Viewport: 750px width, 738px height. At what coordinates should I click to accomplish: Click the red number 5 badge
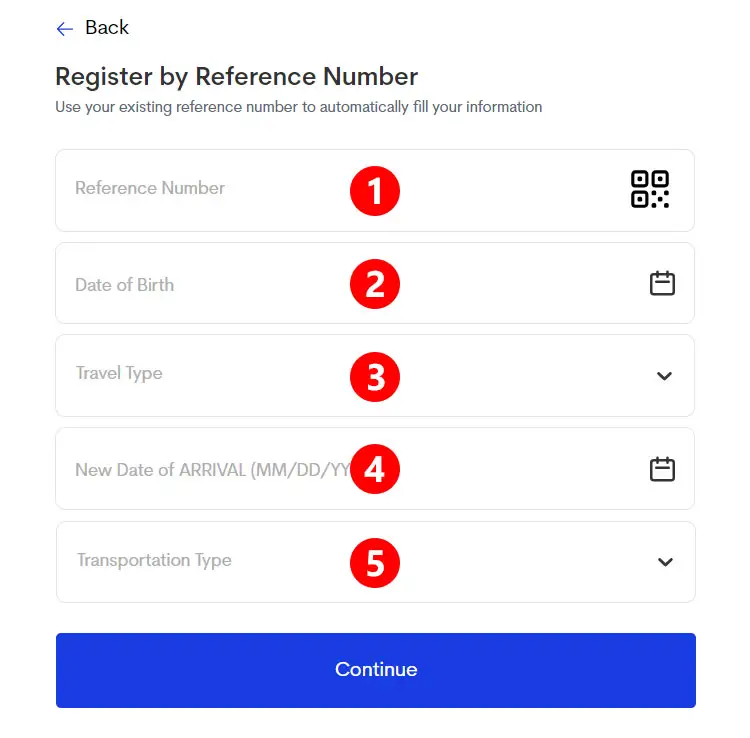point(375,562)
